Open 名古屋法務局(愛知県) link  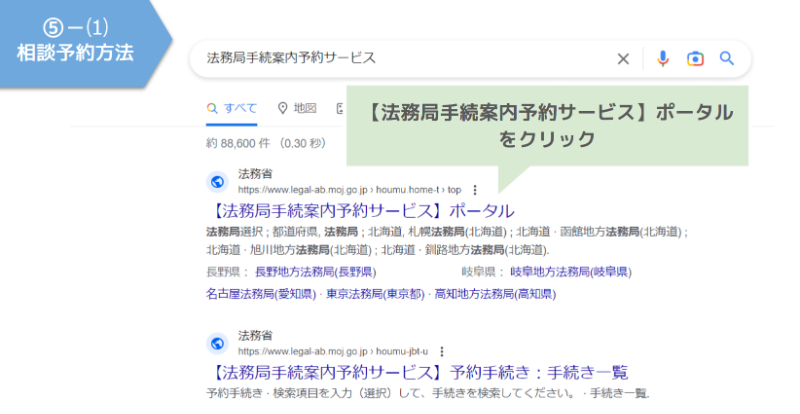261,294
